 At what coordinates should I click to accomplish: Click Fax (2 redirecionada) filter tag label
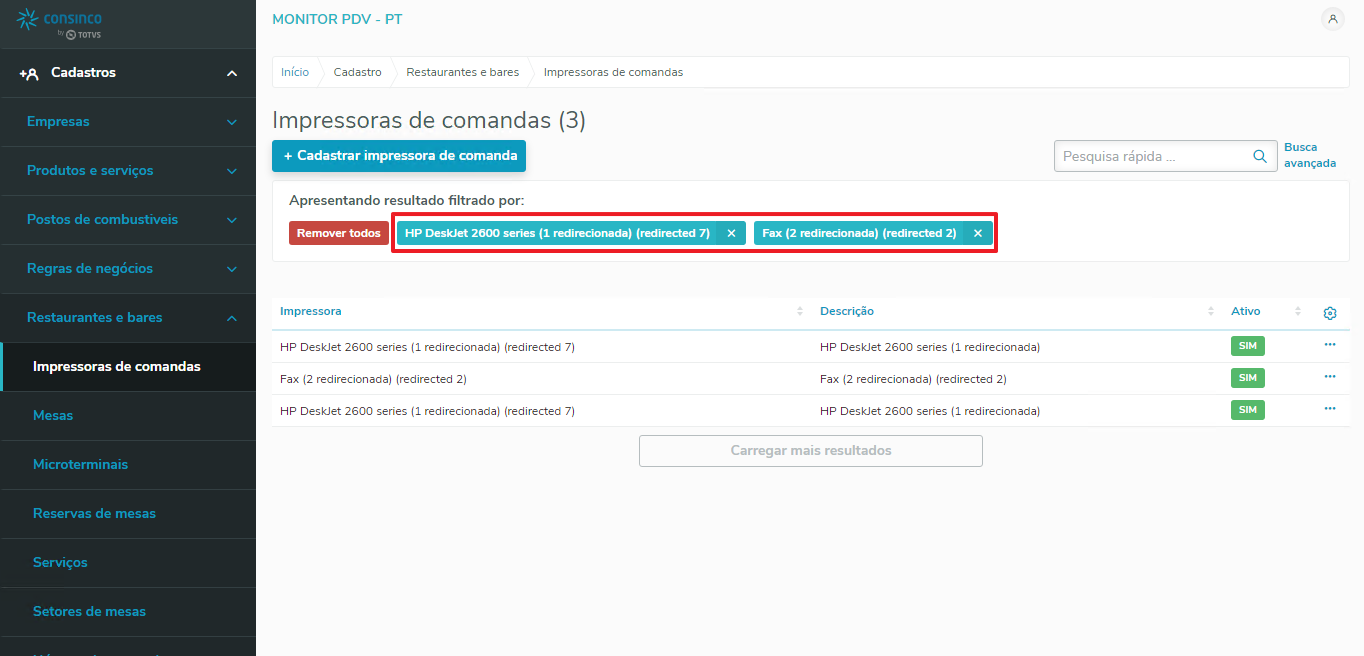tap(859, 233)
